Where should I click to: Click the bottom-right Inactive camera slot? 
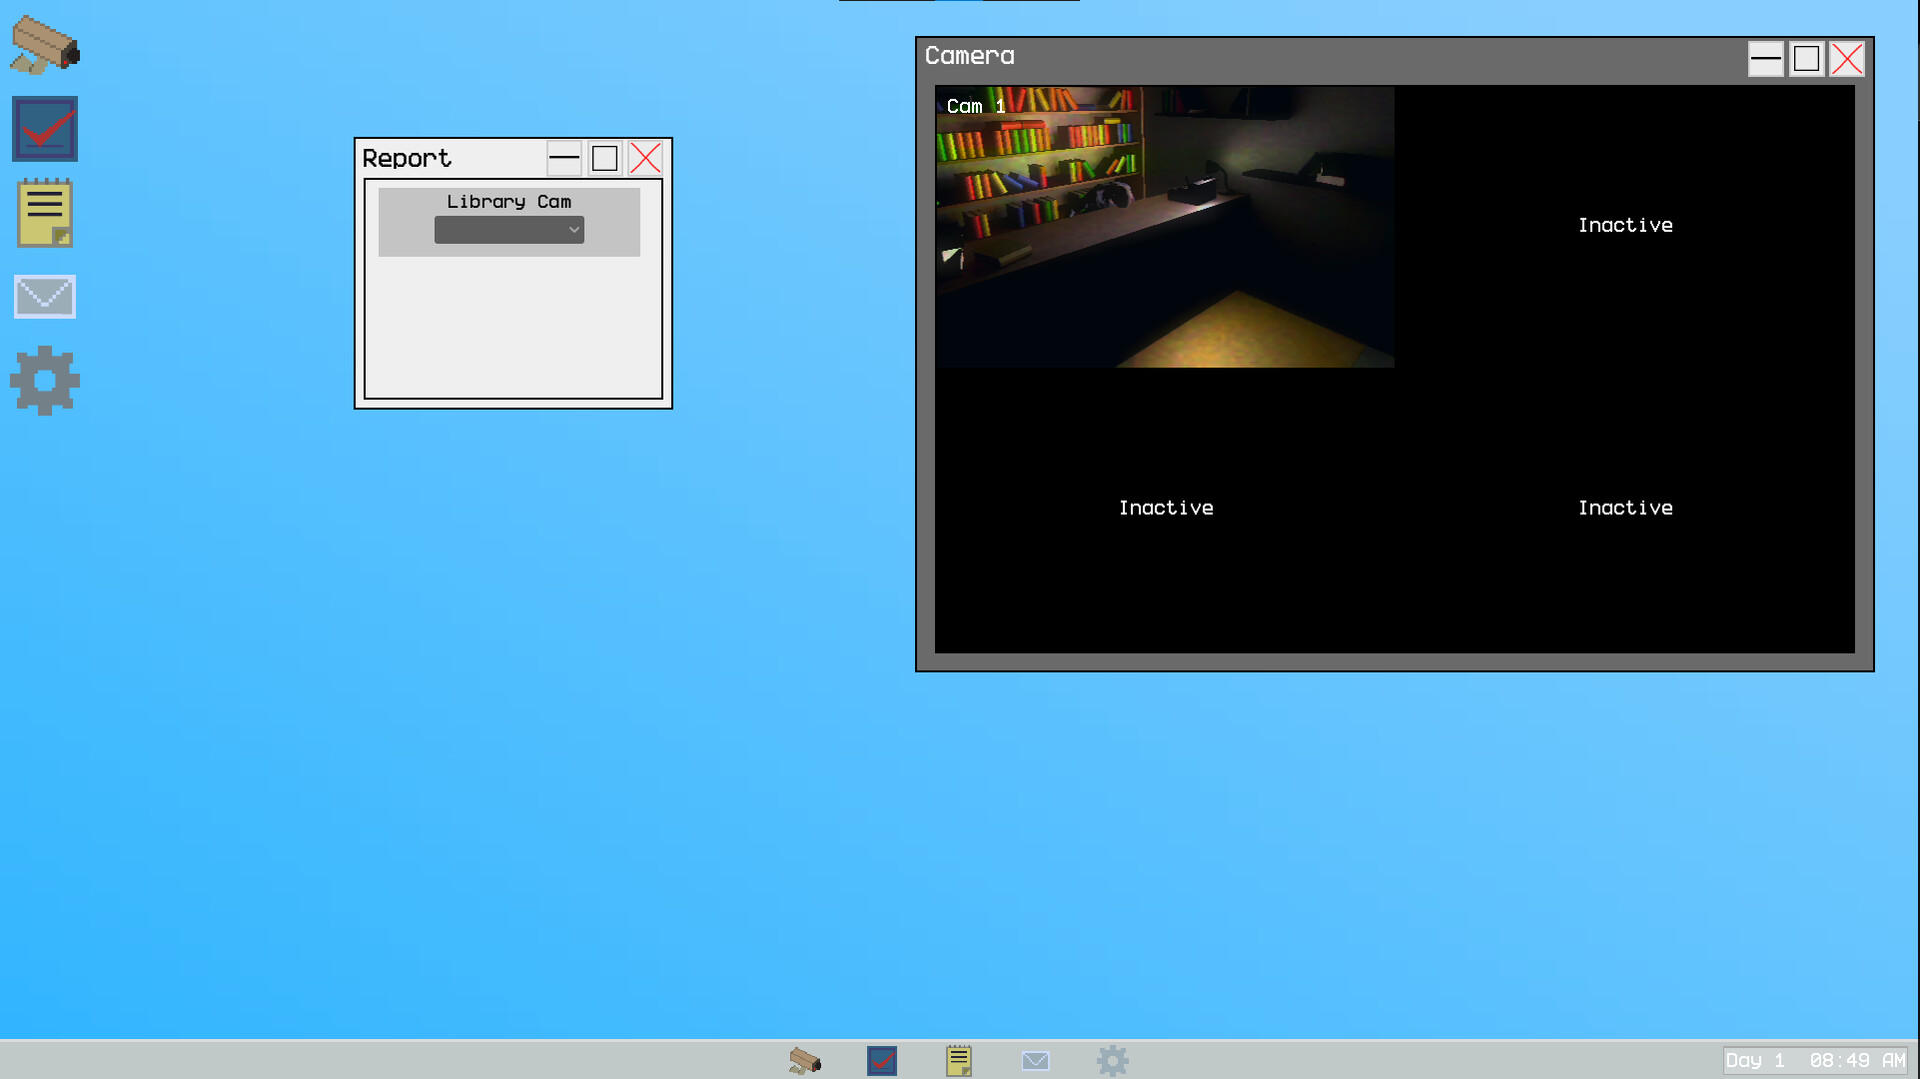(1625, 508)
